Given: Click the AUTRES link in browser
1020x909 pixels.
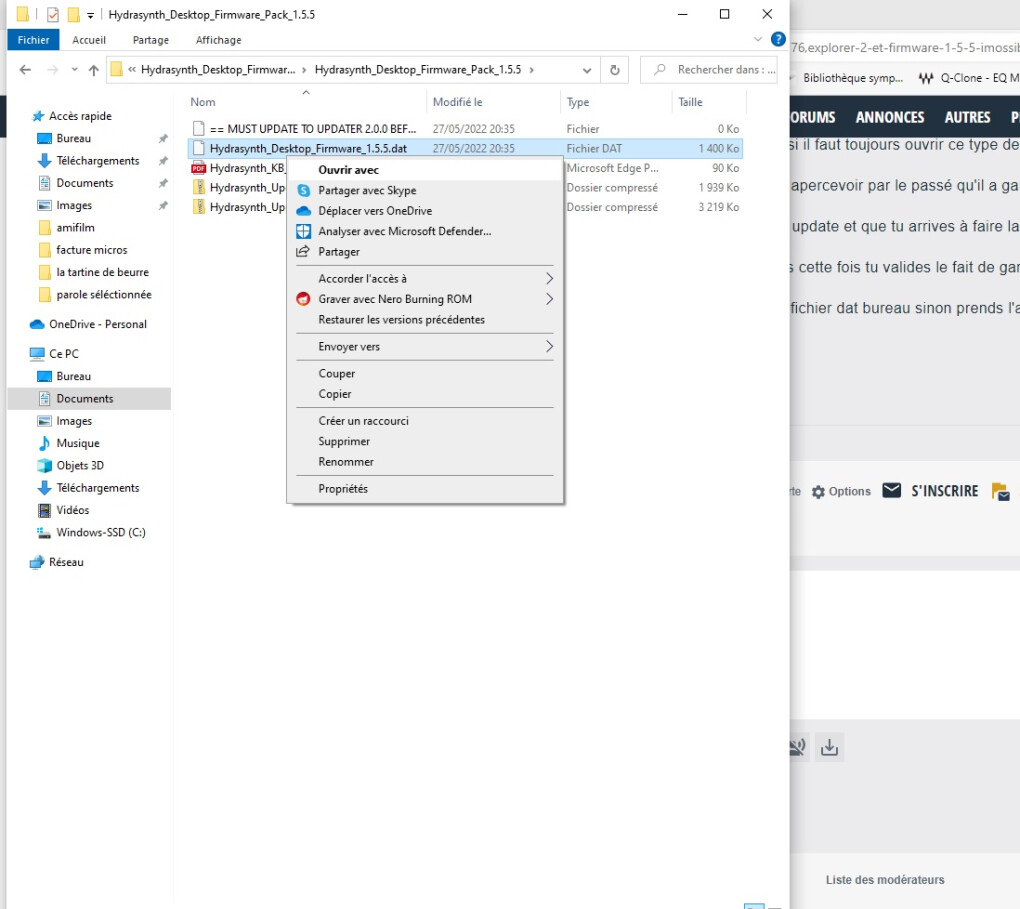Looking at the screenshot, I should [967, 117].
